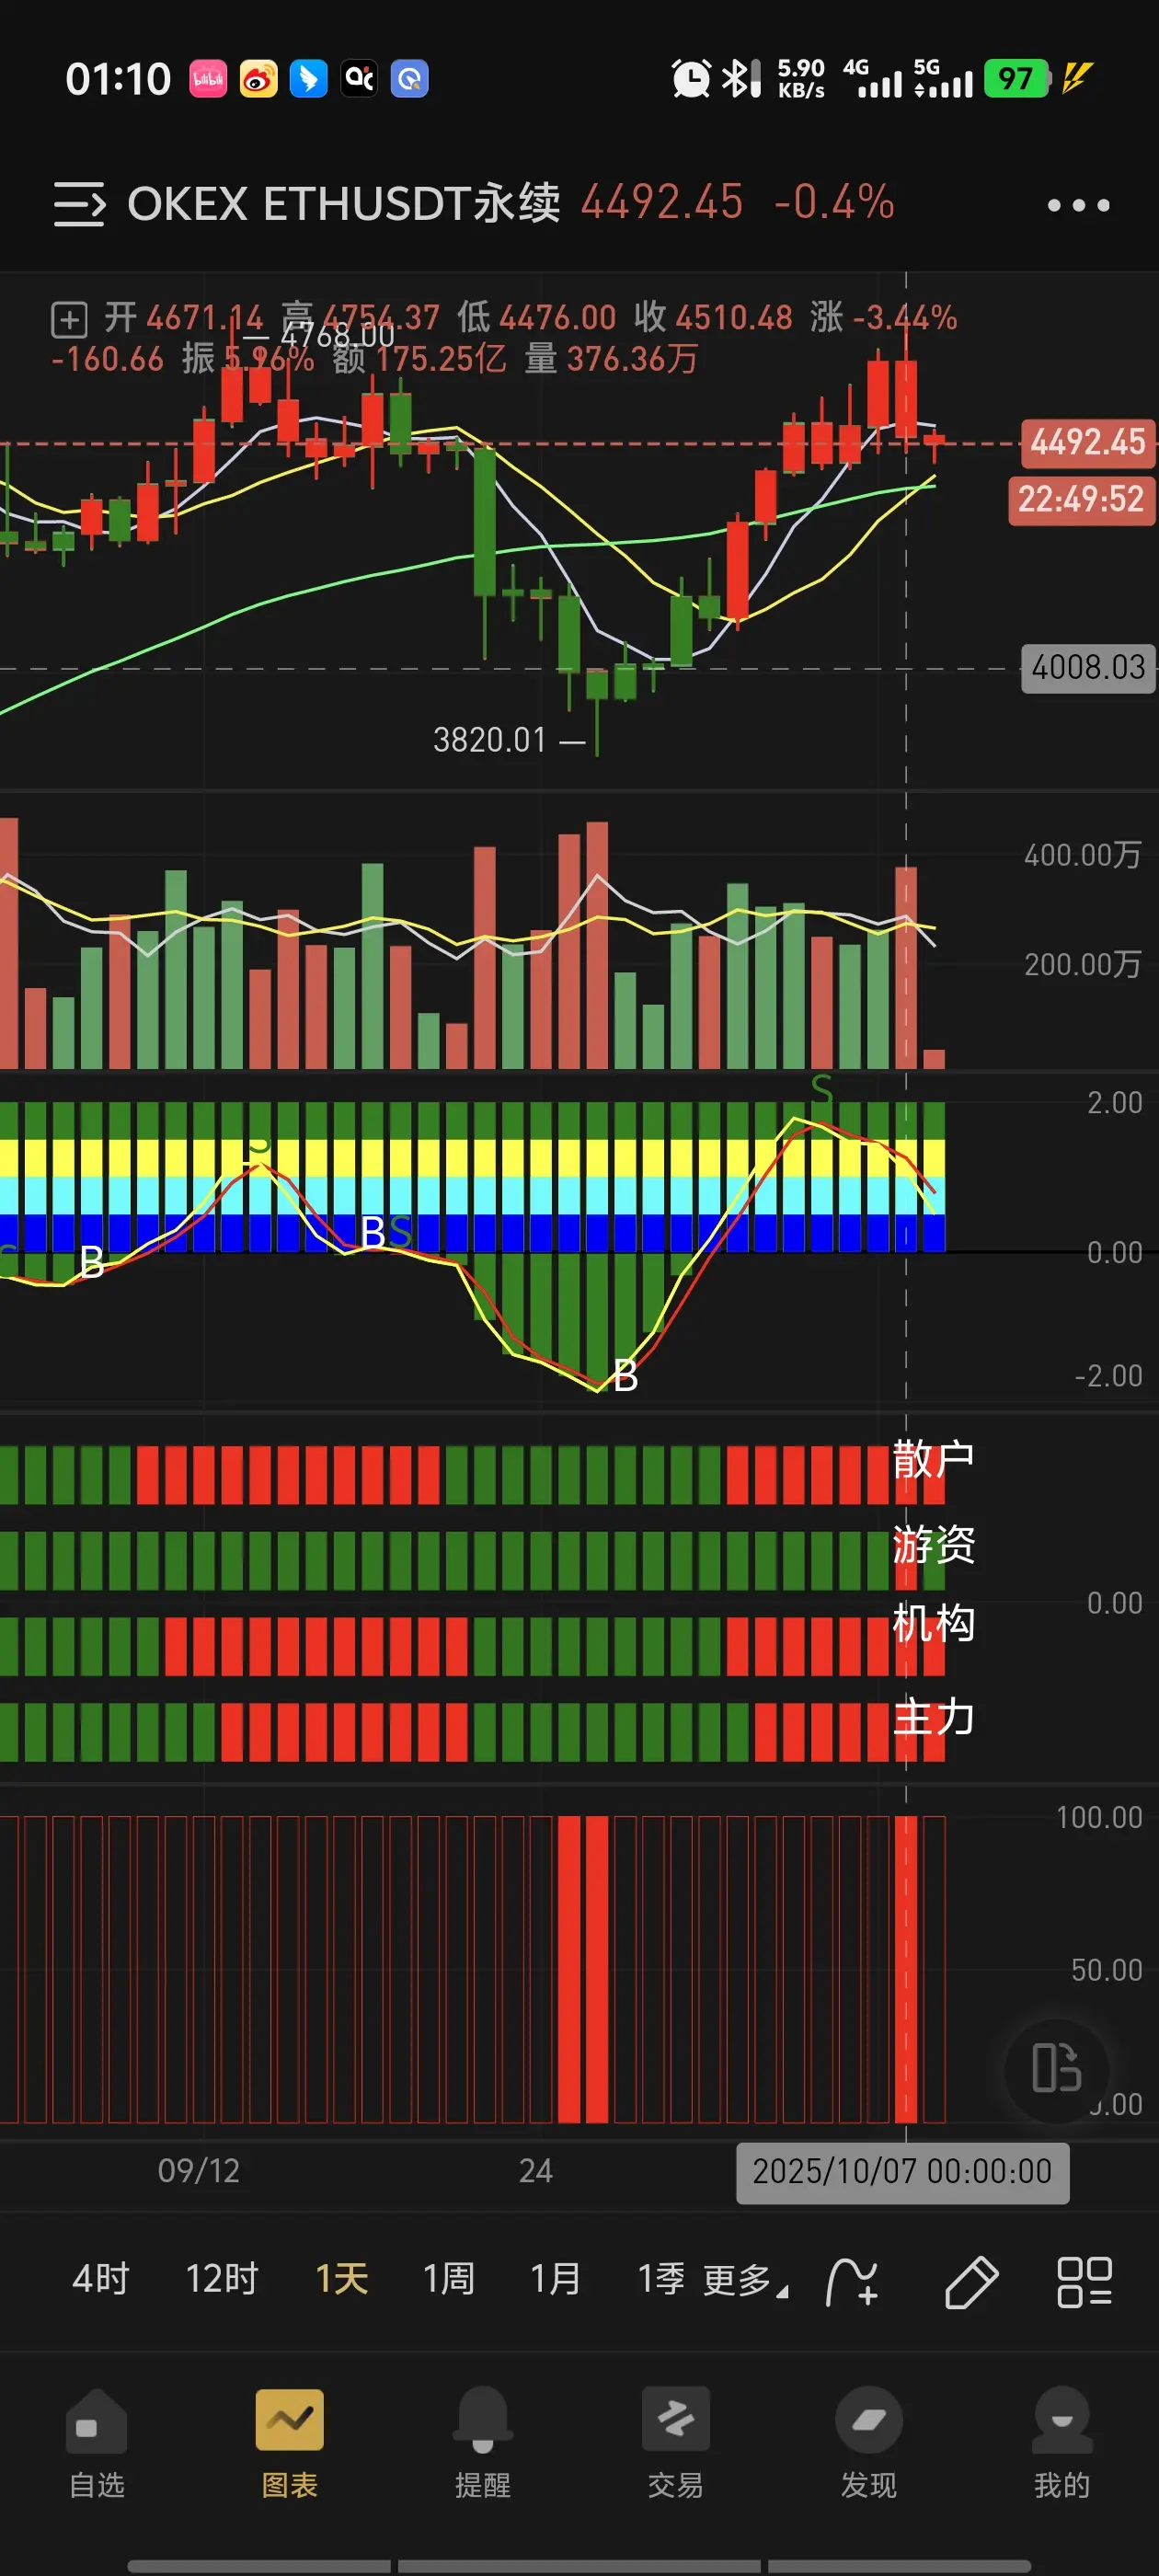This screenshot has height=2576, width=1159.
Task: Go to the 图表 chart tab
Action: (x=290, y=2444)
